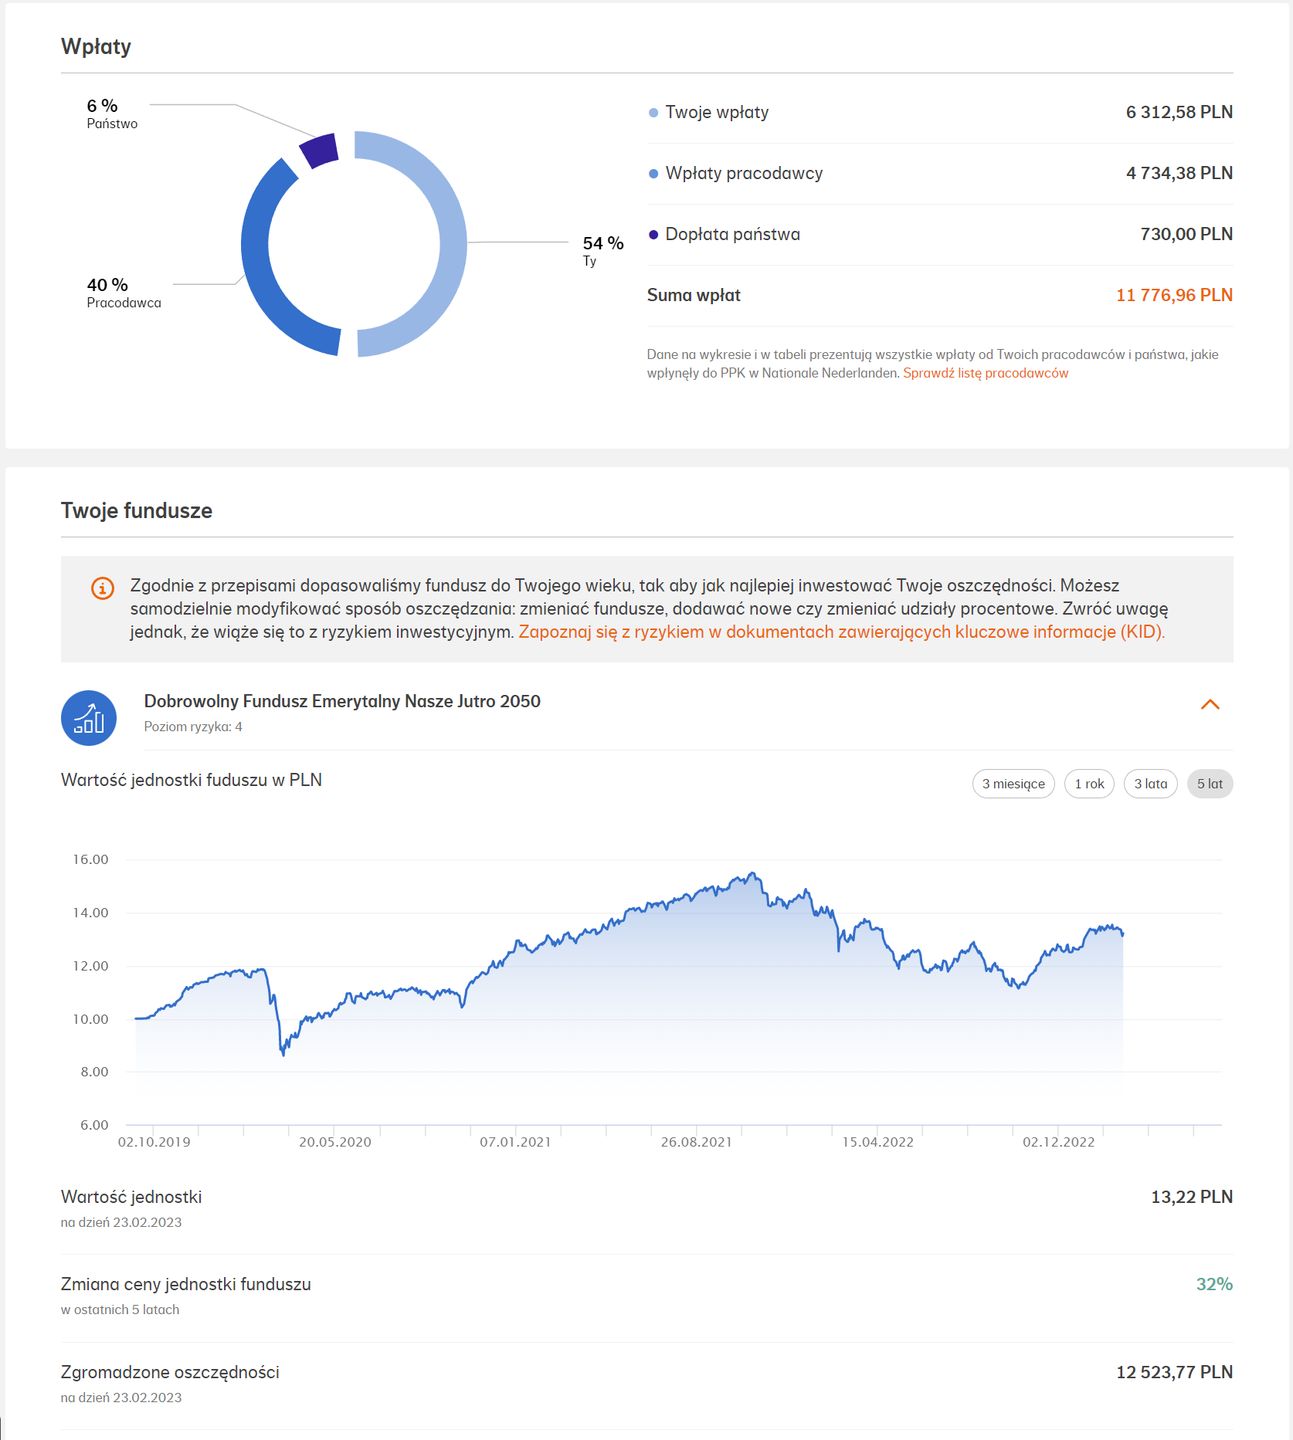Select the 5 lat chart range
The image size is (1293, 1440).
(1209, 784)
